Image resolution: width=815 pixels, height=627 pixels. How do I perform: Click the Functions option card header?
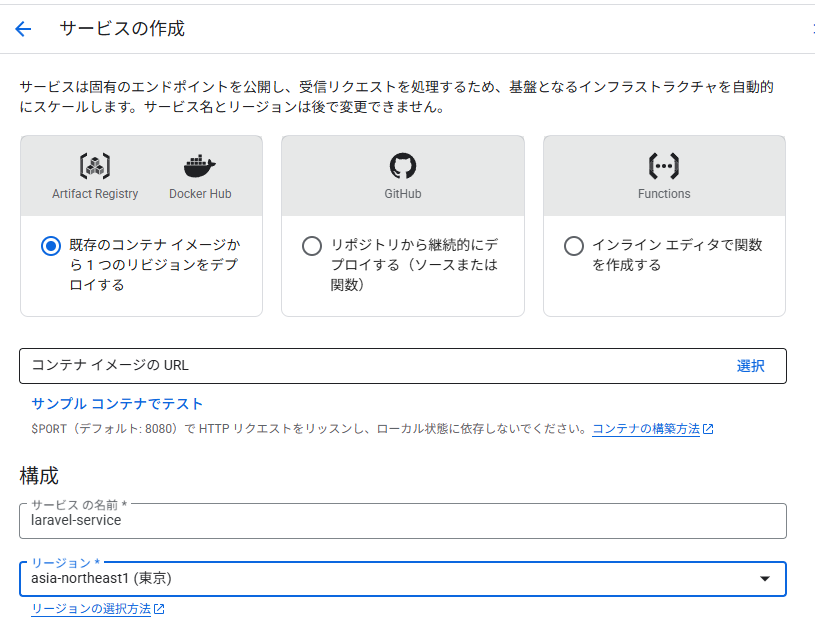(x=664, y=176)
